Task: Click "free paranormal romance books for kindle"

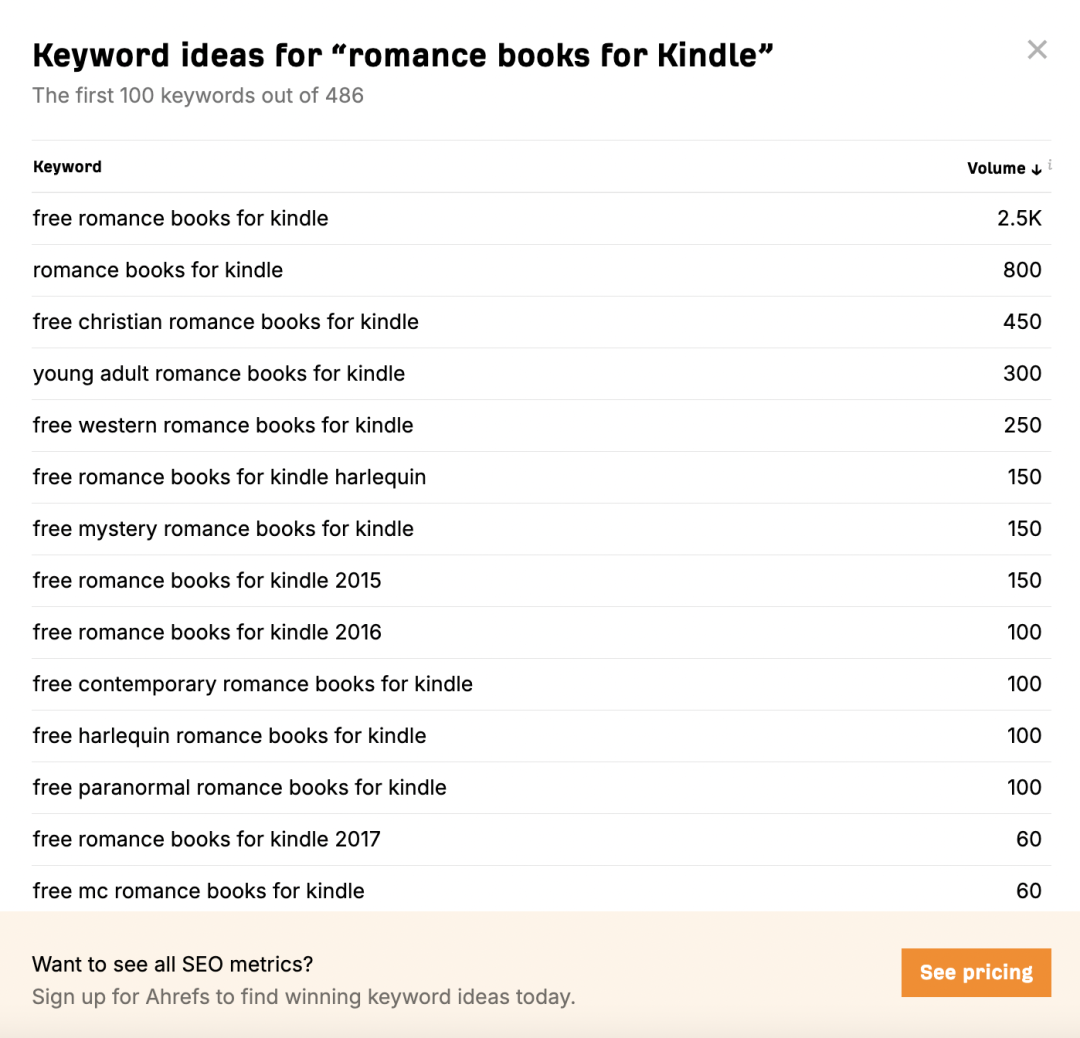Action: (239, 788)
